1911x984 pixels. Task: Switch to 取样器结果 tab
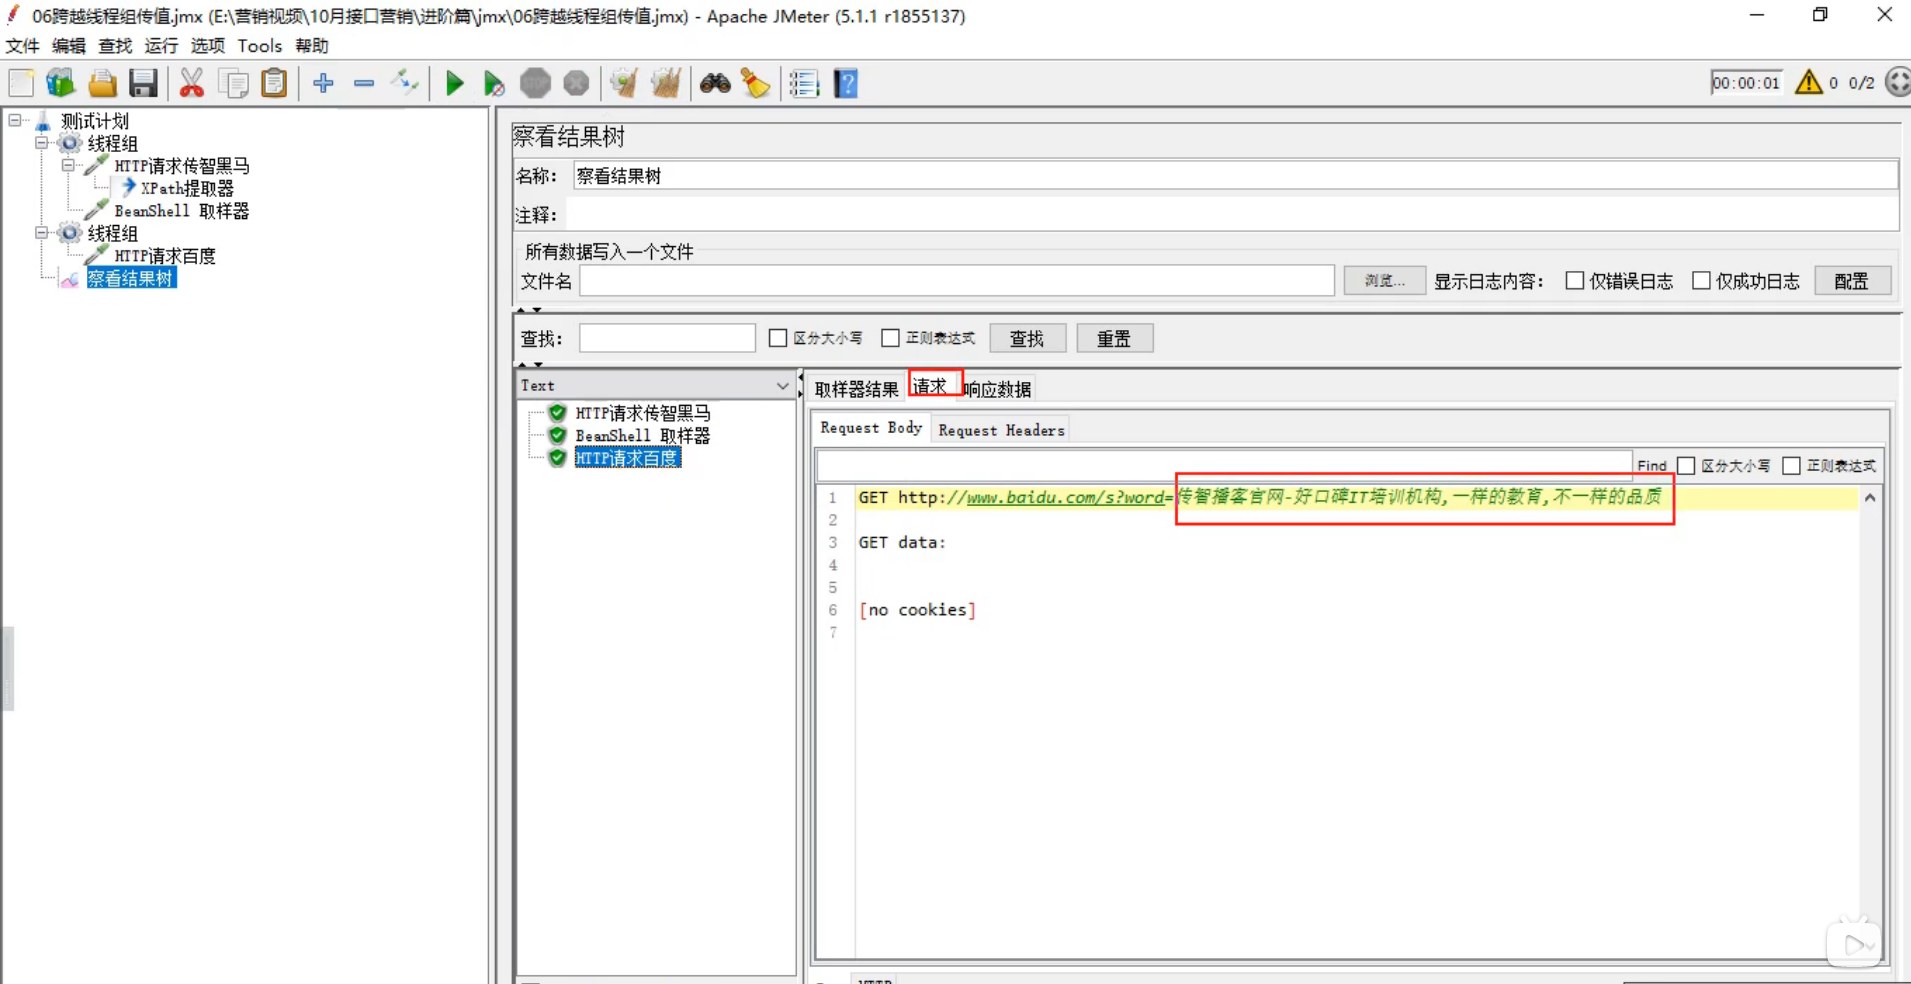[857, 389]
